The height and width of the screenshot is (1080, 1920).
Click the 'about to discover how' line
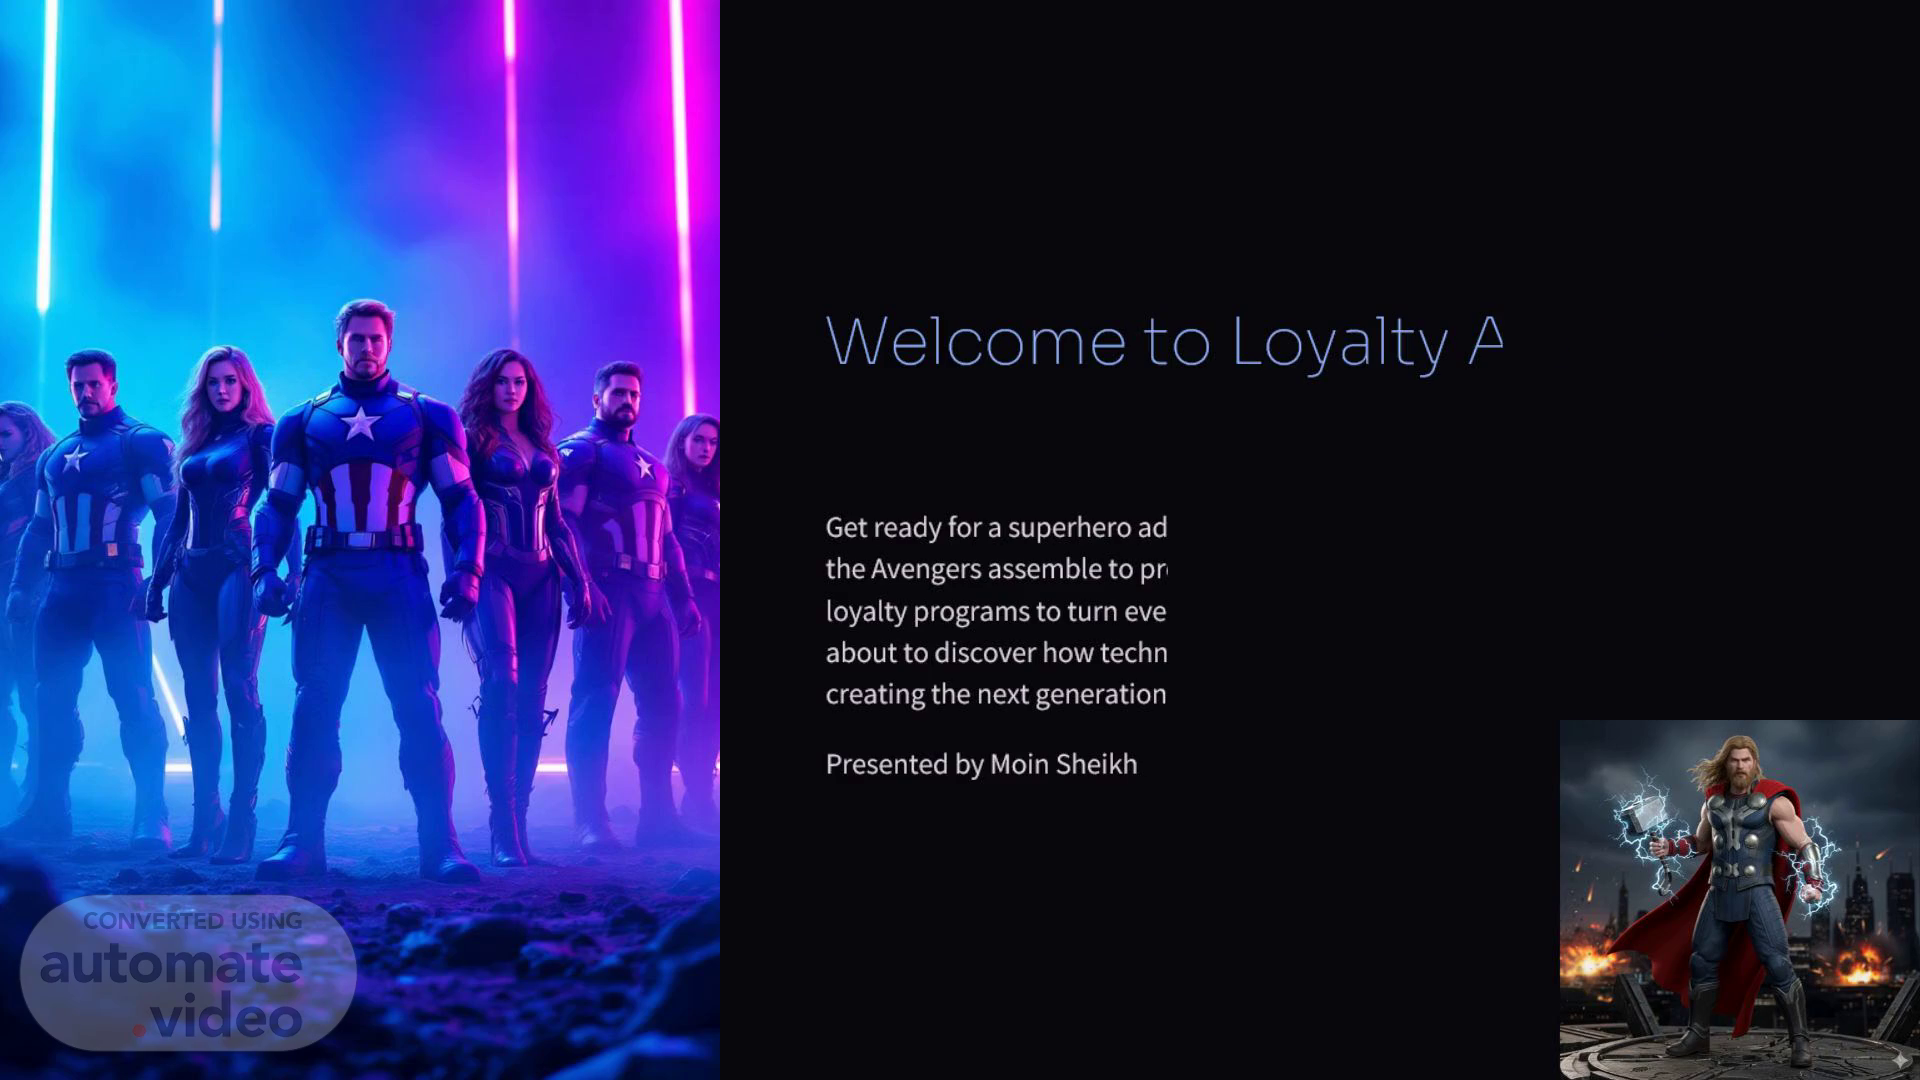click(x=996, y=653)
